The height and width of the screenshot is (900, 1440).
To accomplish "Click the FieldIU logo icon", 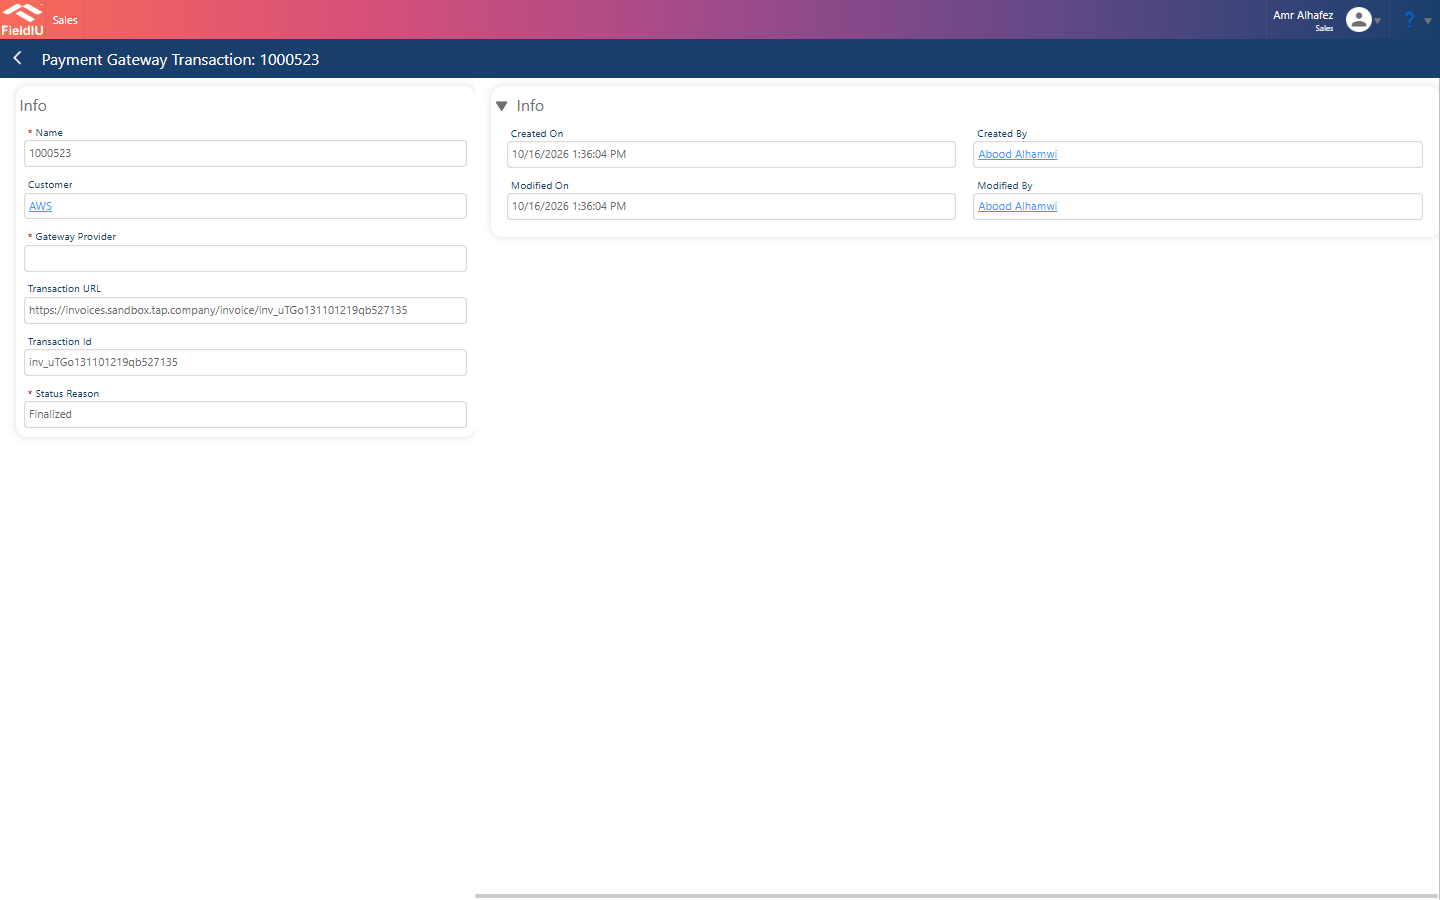I will [x=22, y=19].
